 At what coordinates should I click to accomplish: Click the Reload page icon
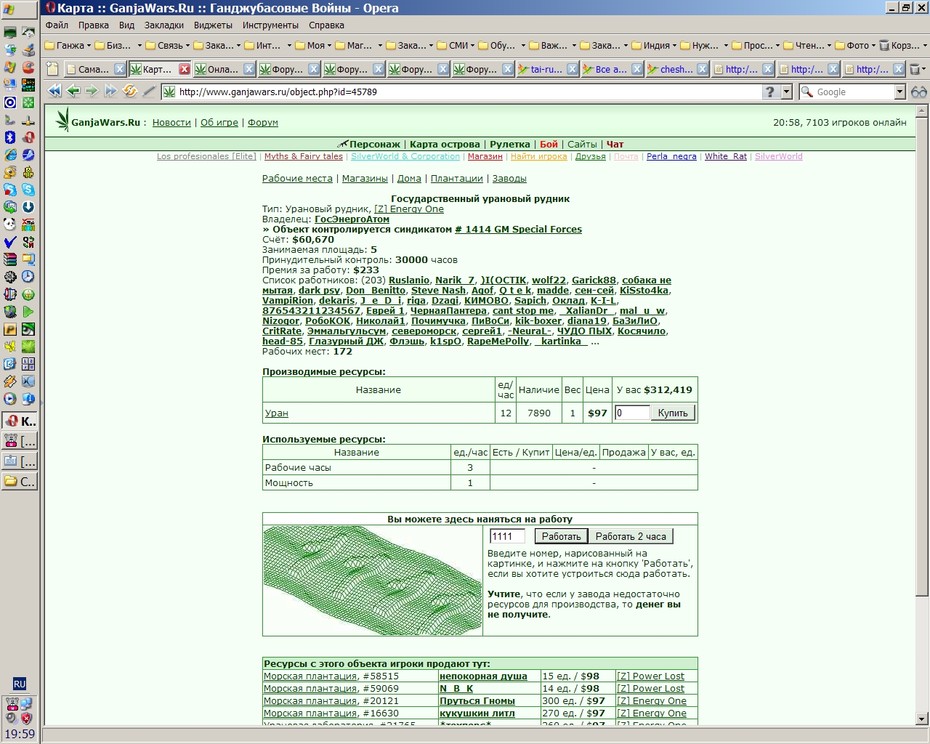130,91
